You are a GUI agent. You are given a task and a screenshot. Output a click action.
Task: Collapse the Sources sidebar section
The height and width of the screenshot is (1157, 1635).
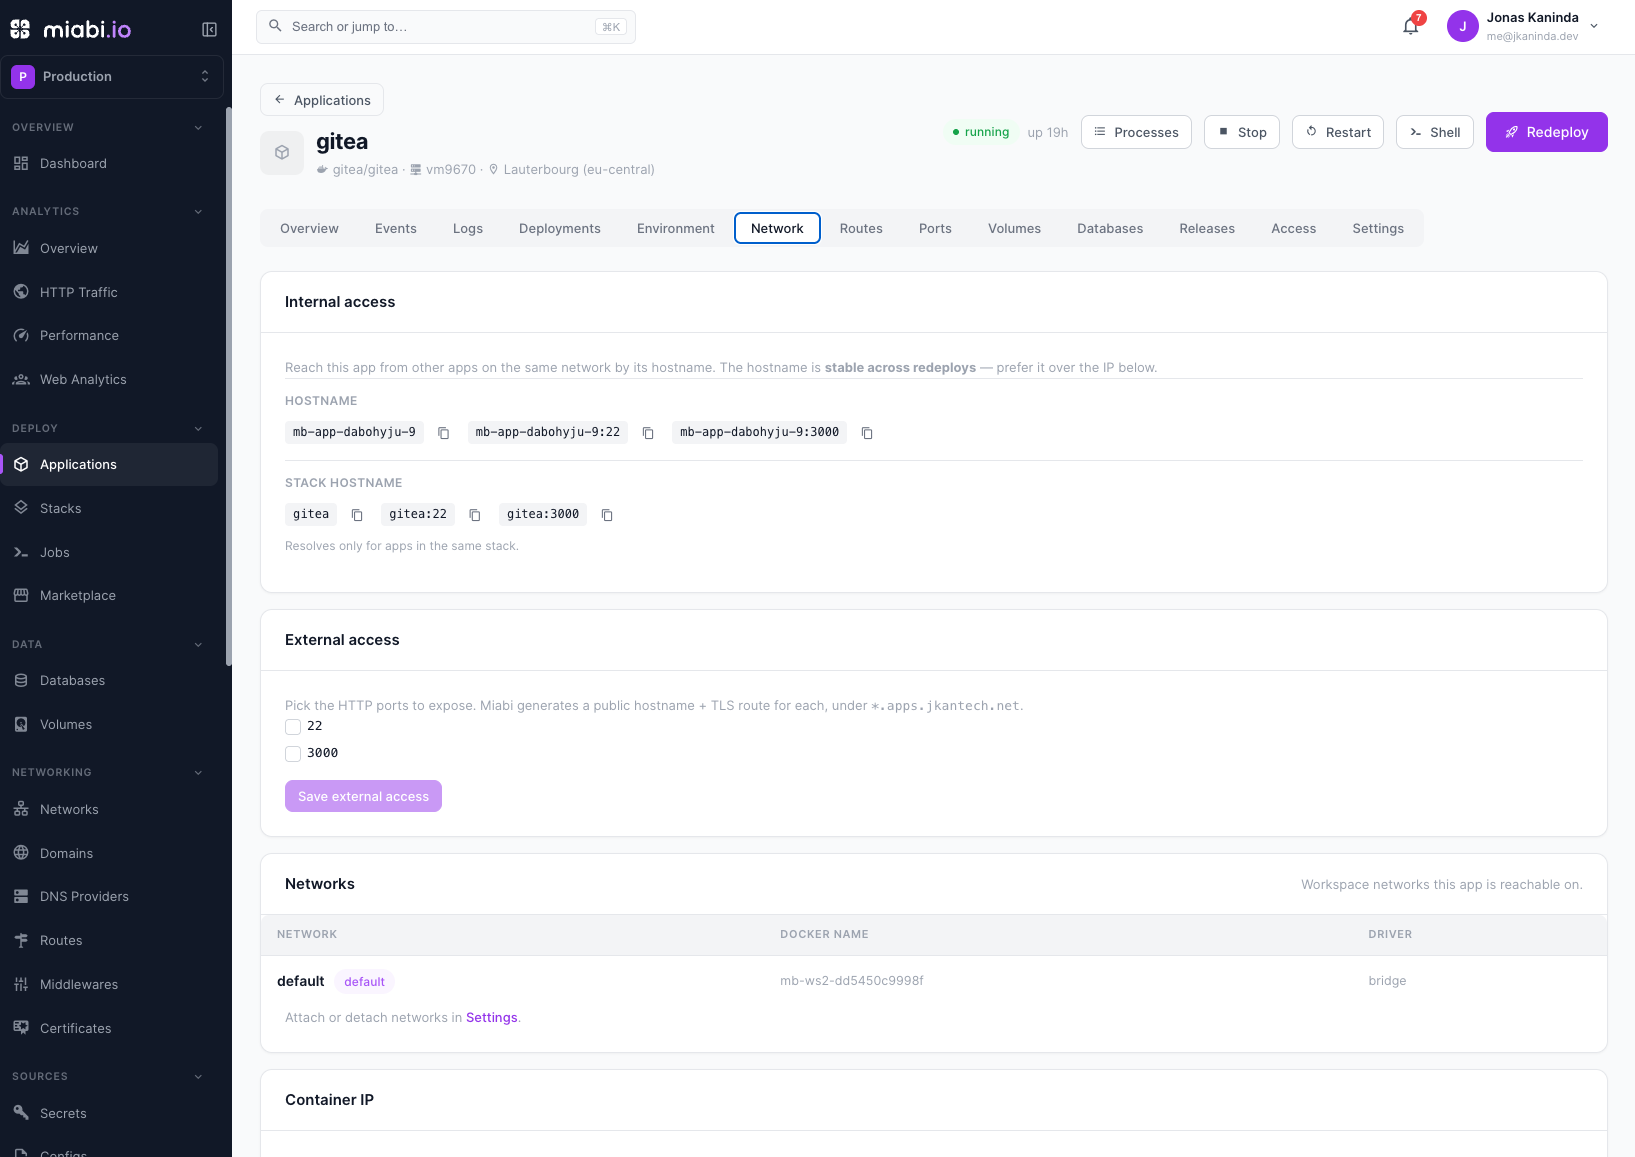[198, 1077]
